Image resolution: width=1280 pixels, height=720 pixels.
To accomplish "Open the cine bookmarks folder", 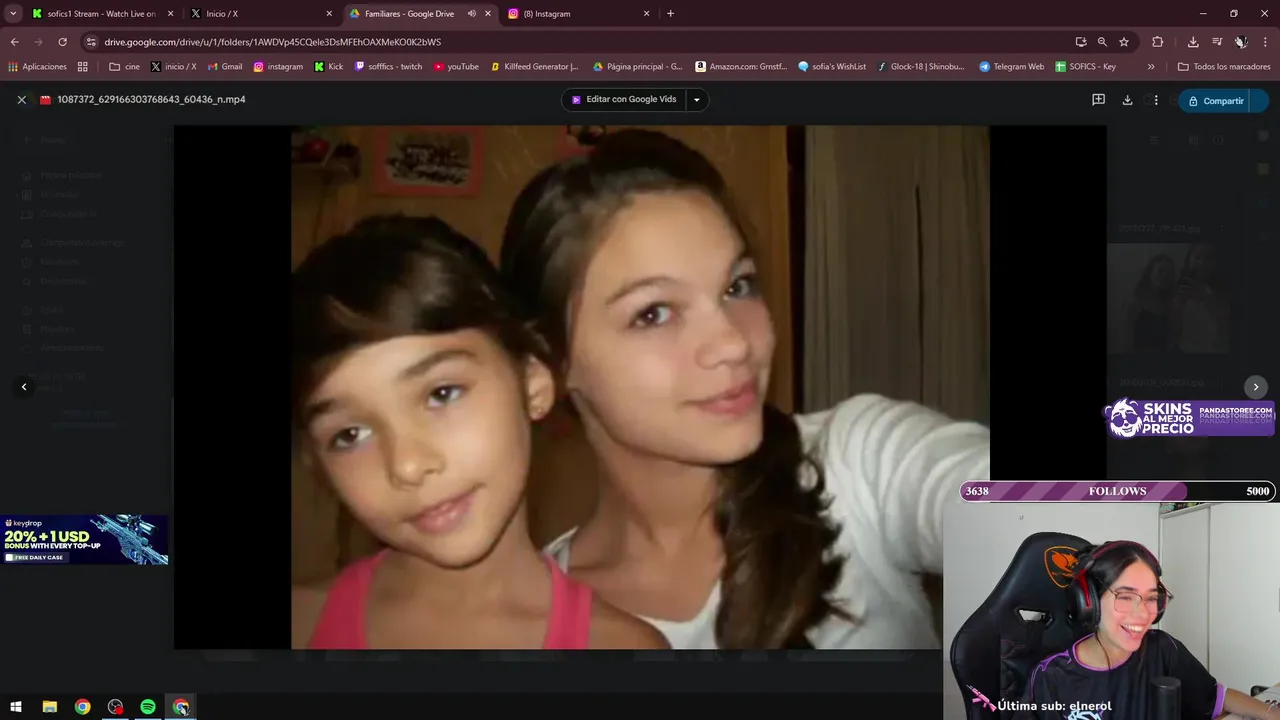I will 124,67.
